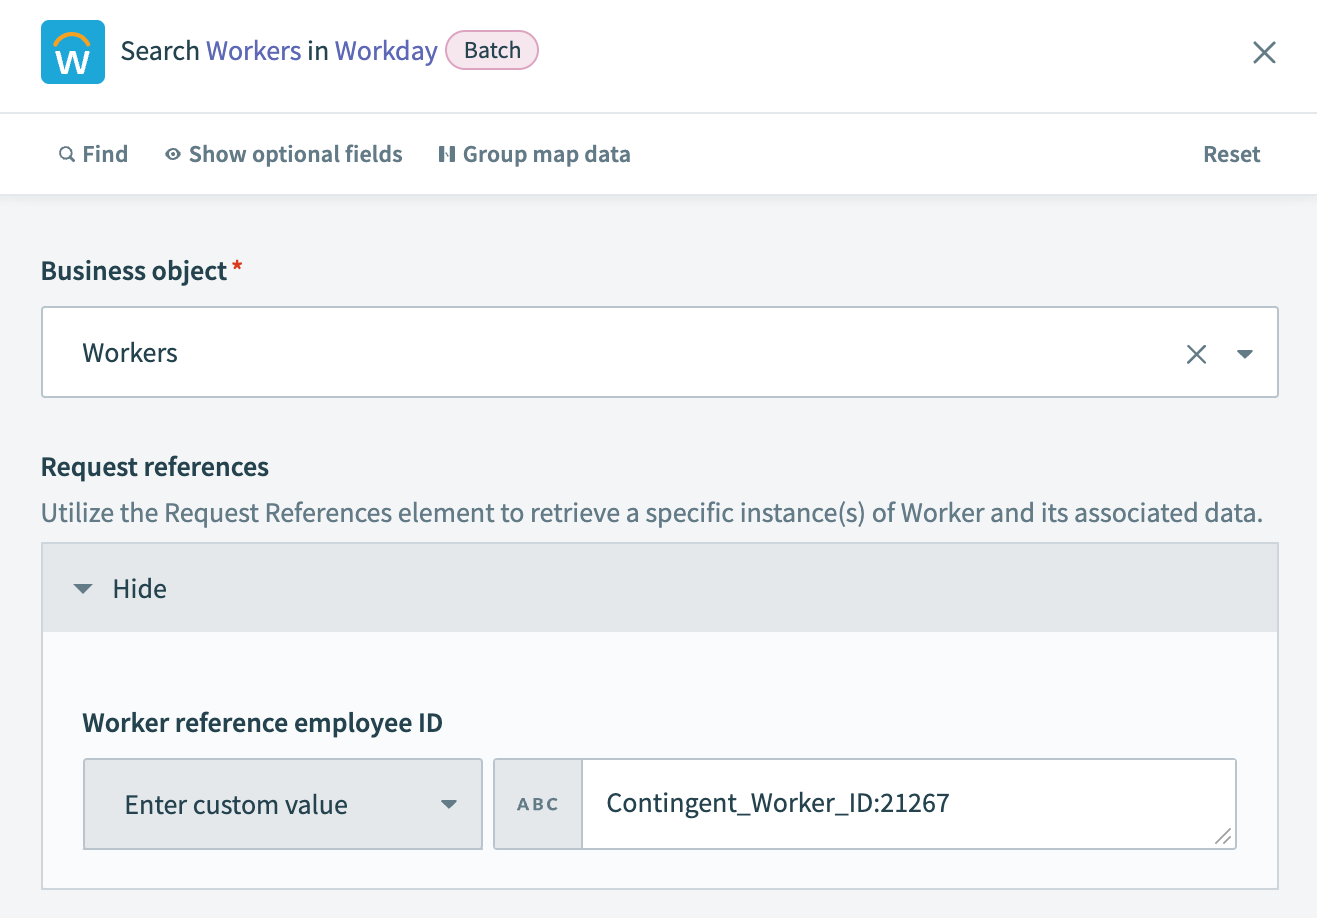
Task: Click the eye icon next to Show optional fields
Action: click(x=172, y=153)
